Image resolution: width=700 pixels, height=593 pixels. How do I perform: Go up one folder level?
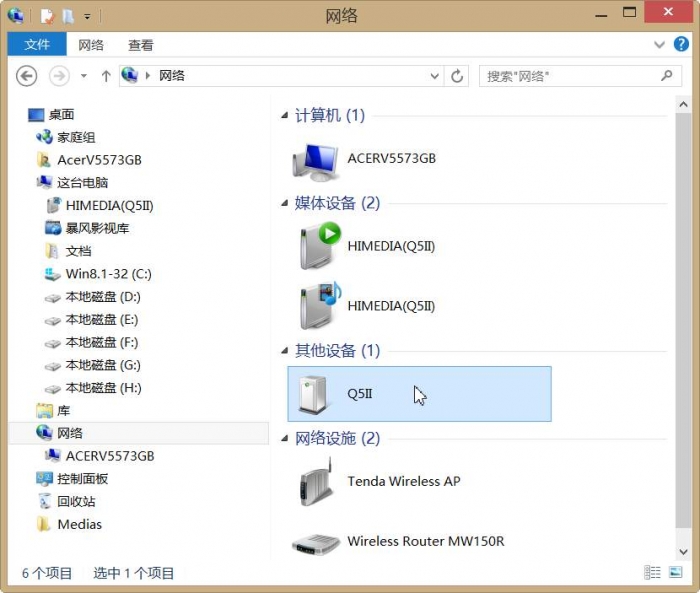(106, 76)
